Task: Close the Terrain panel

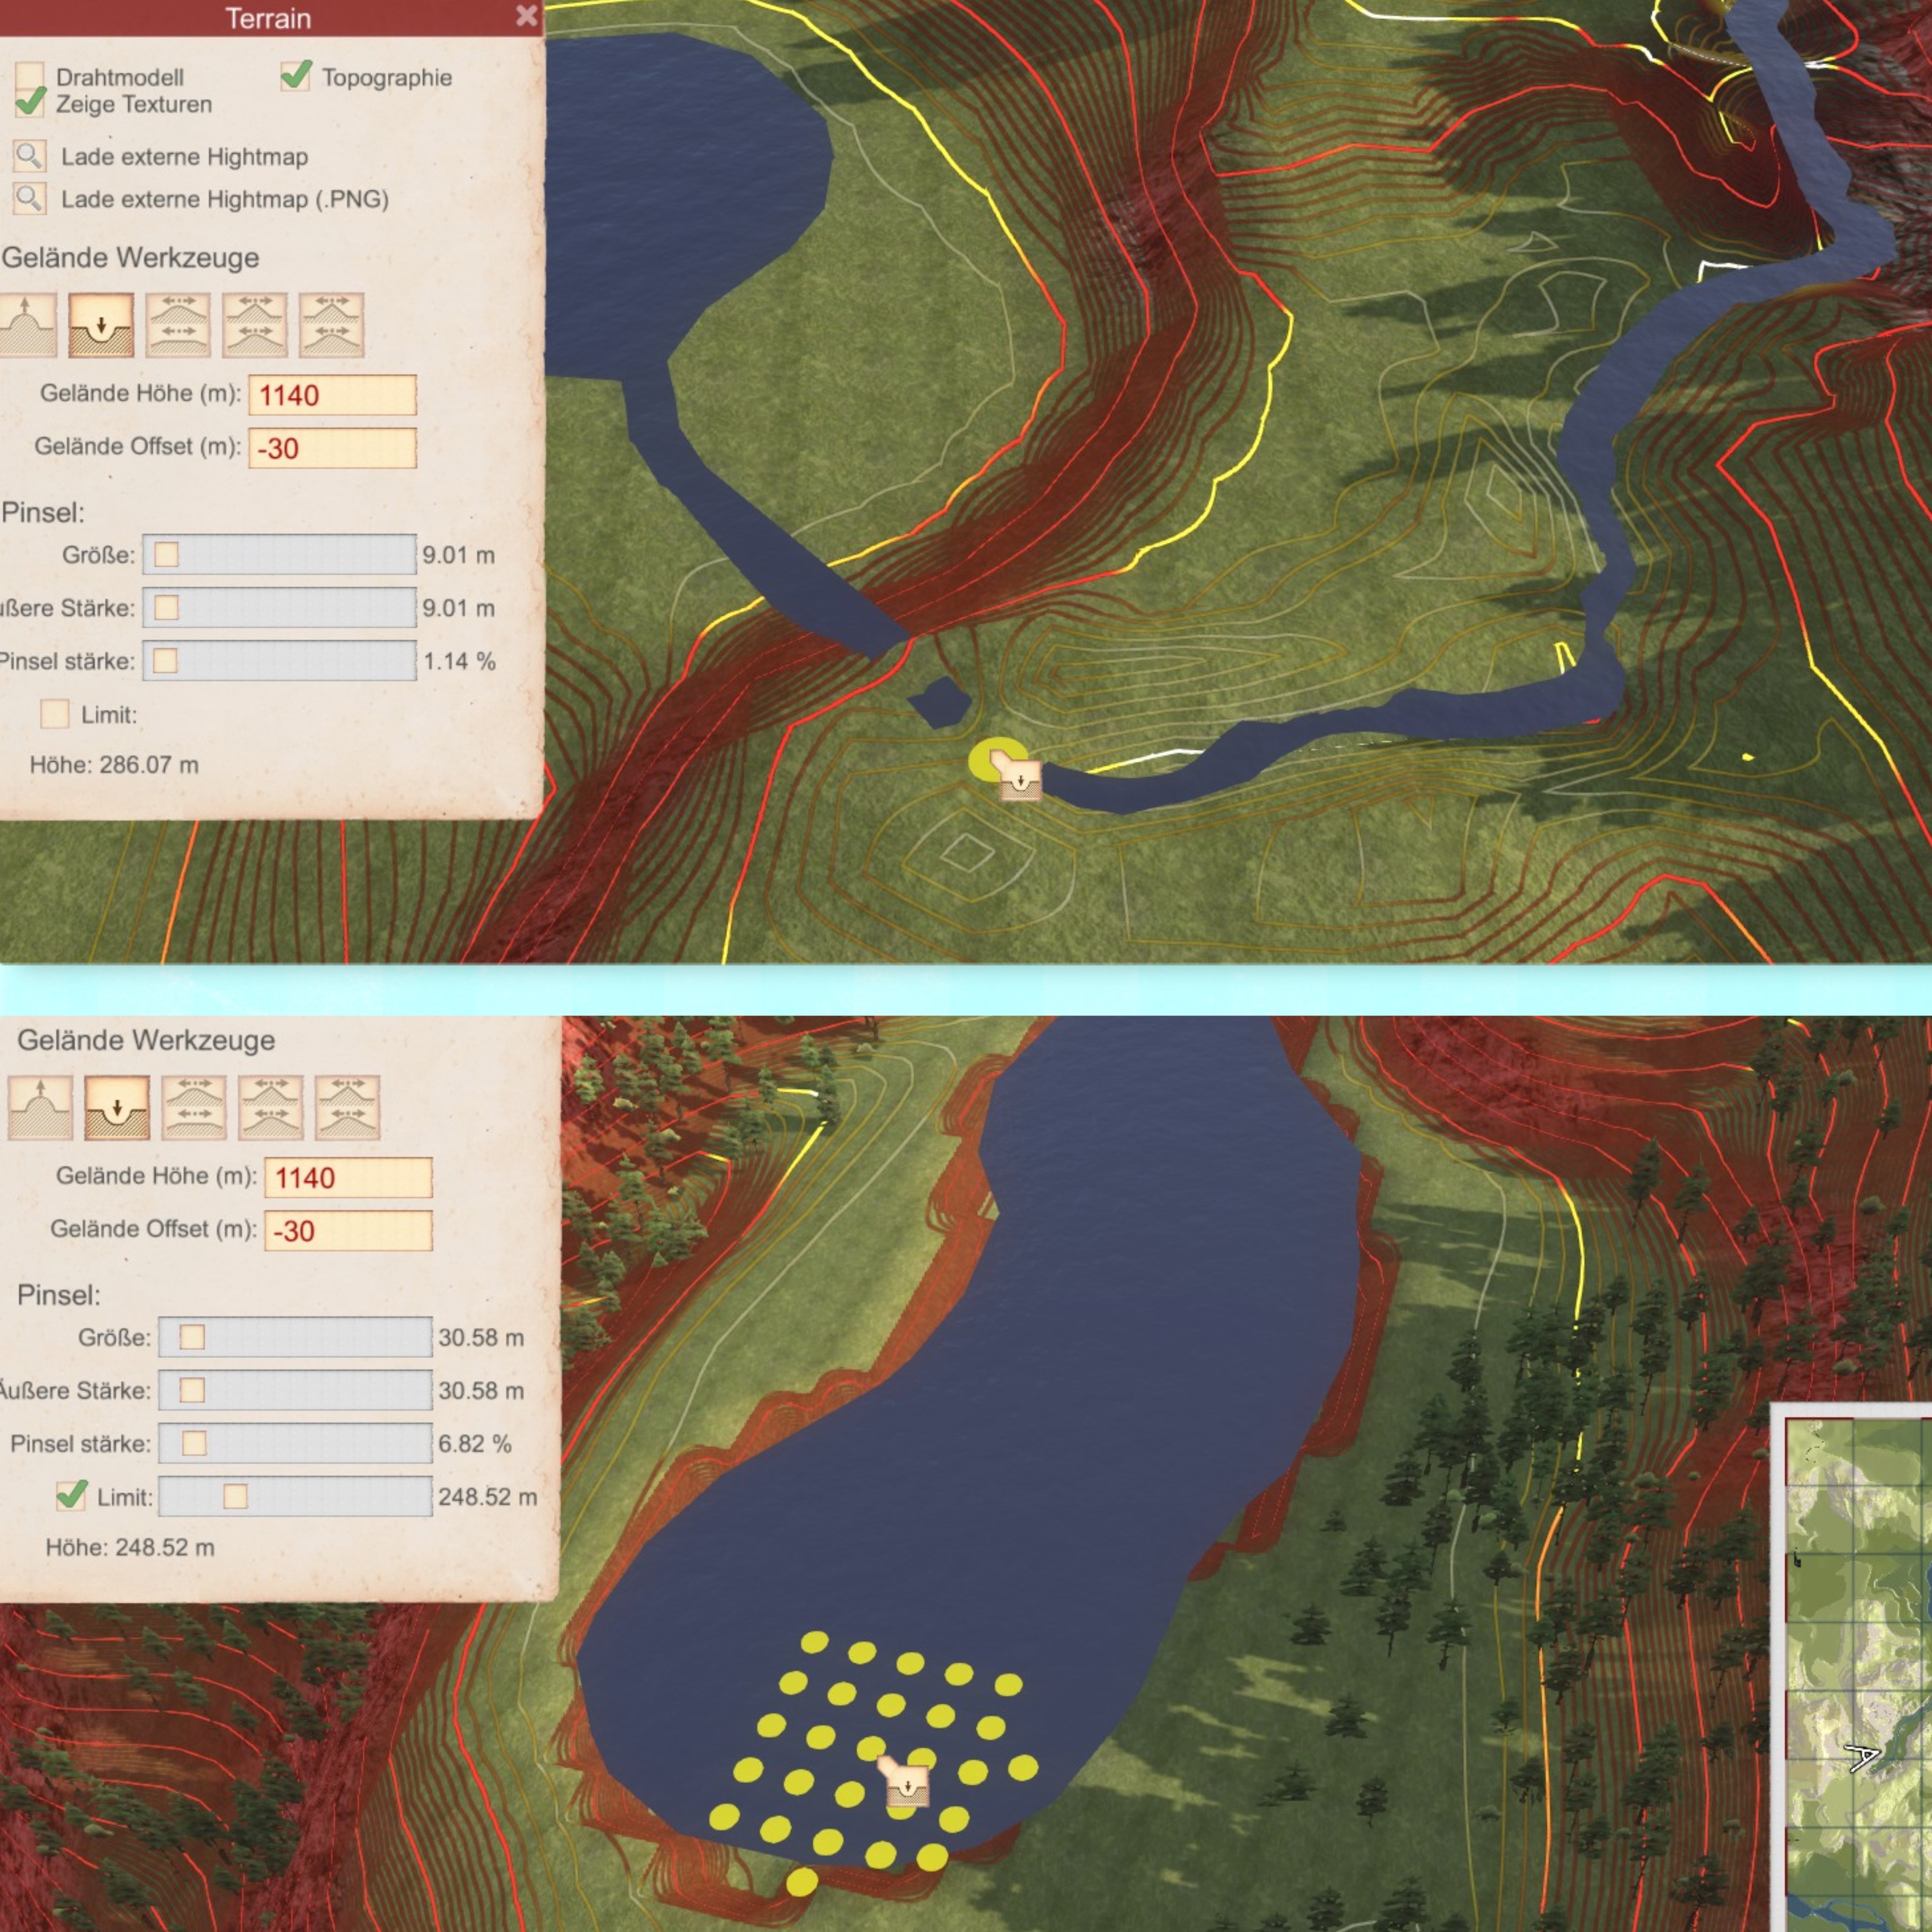Action: pos(526,16)
